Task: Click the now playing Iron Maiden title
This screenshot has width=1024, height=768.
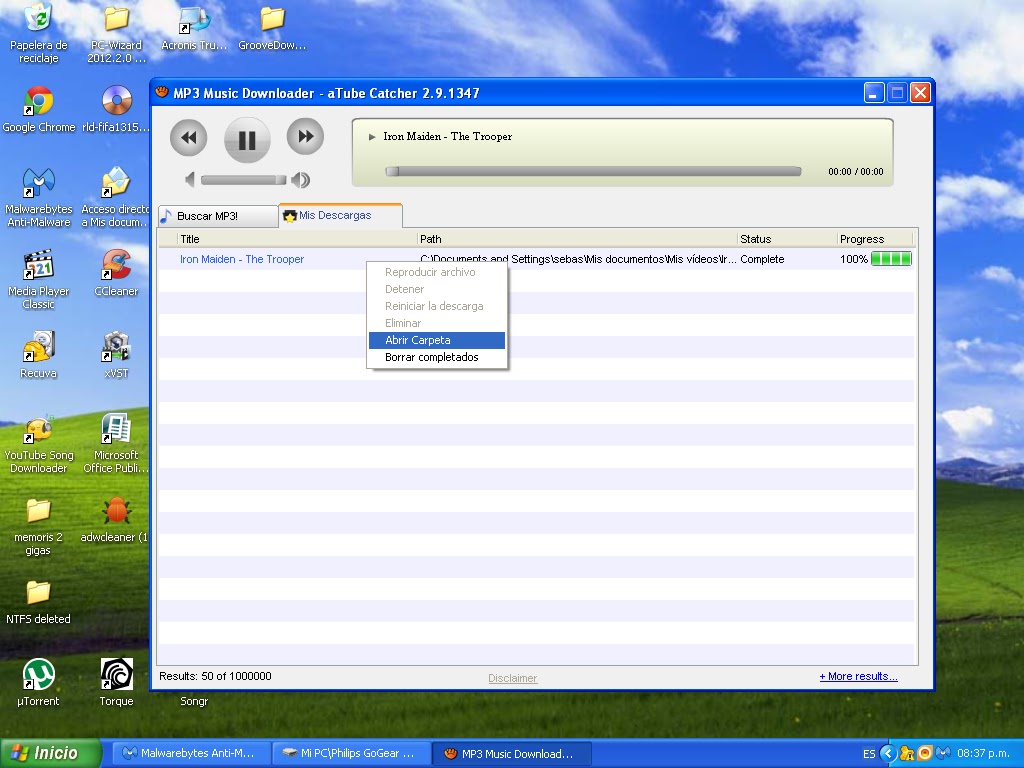Action: click(447, 136)
